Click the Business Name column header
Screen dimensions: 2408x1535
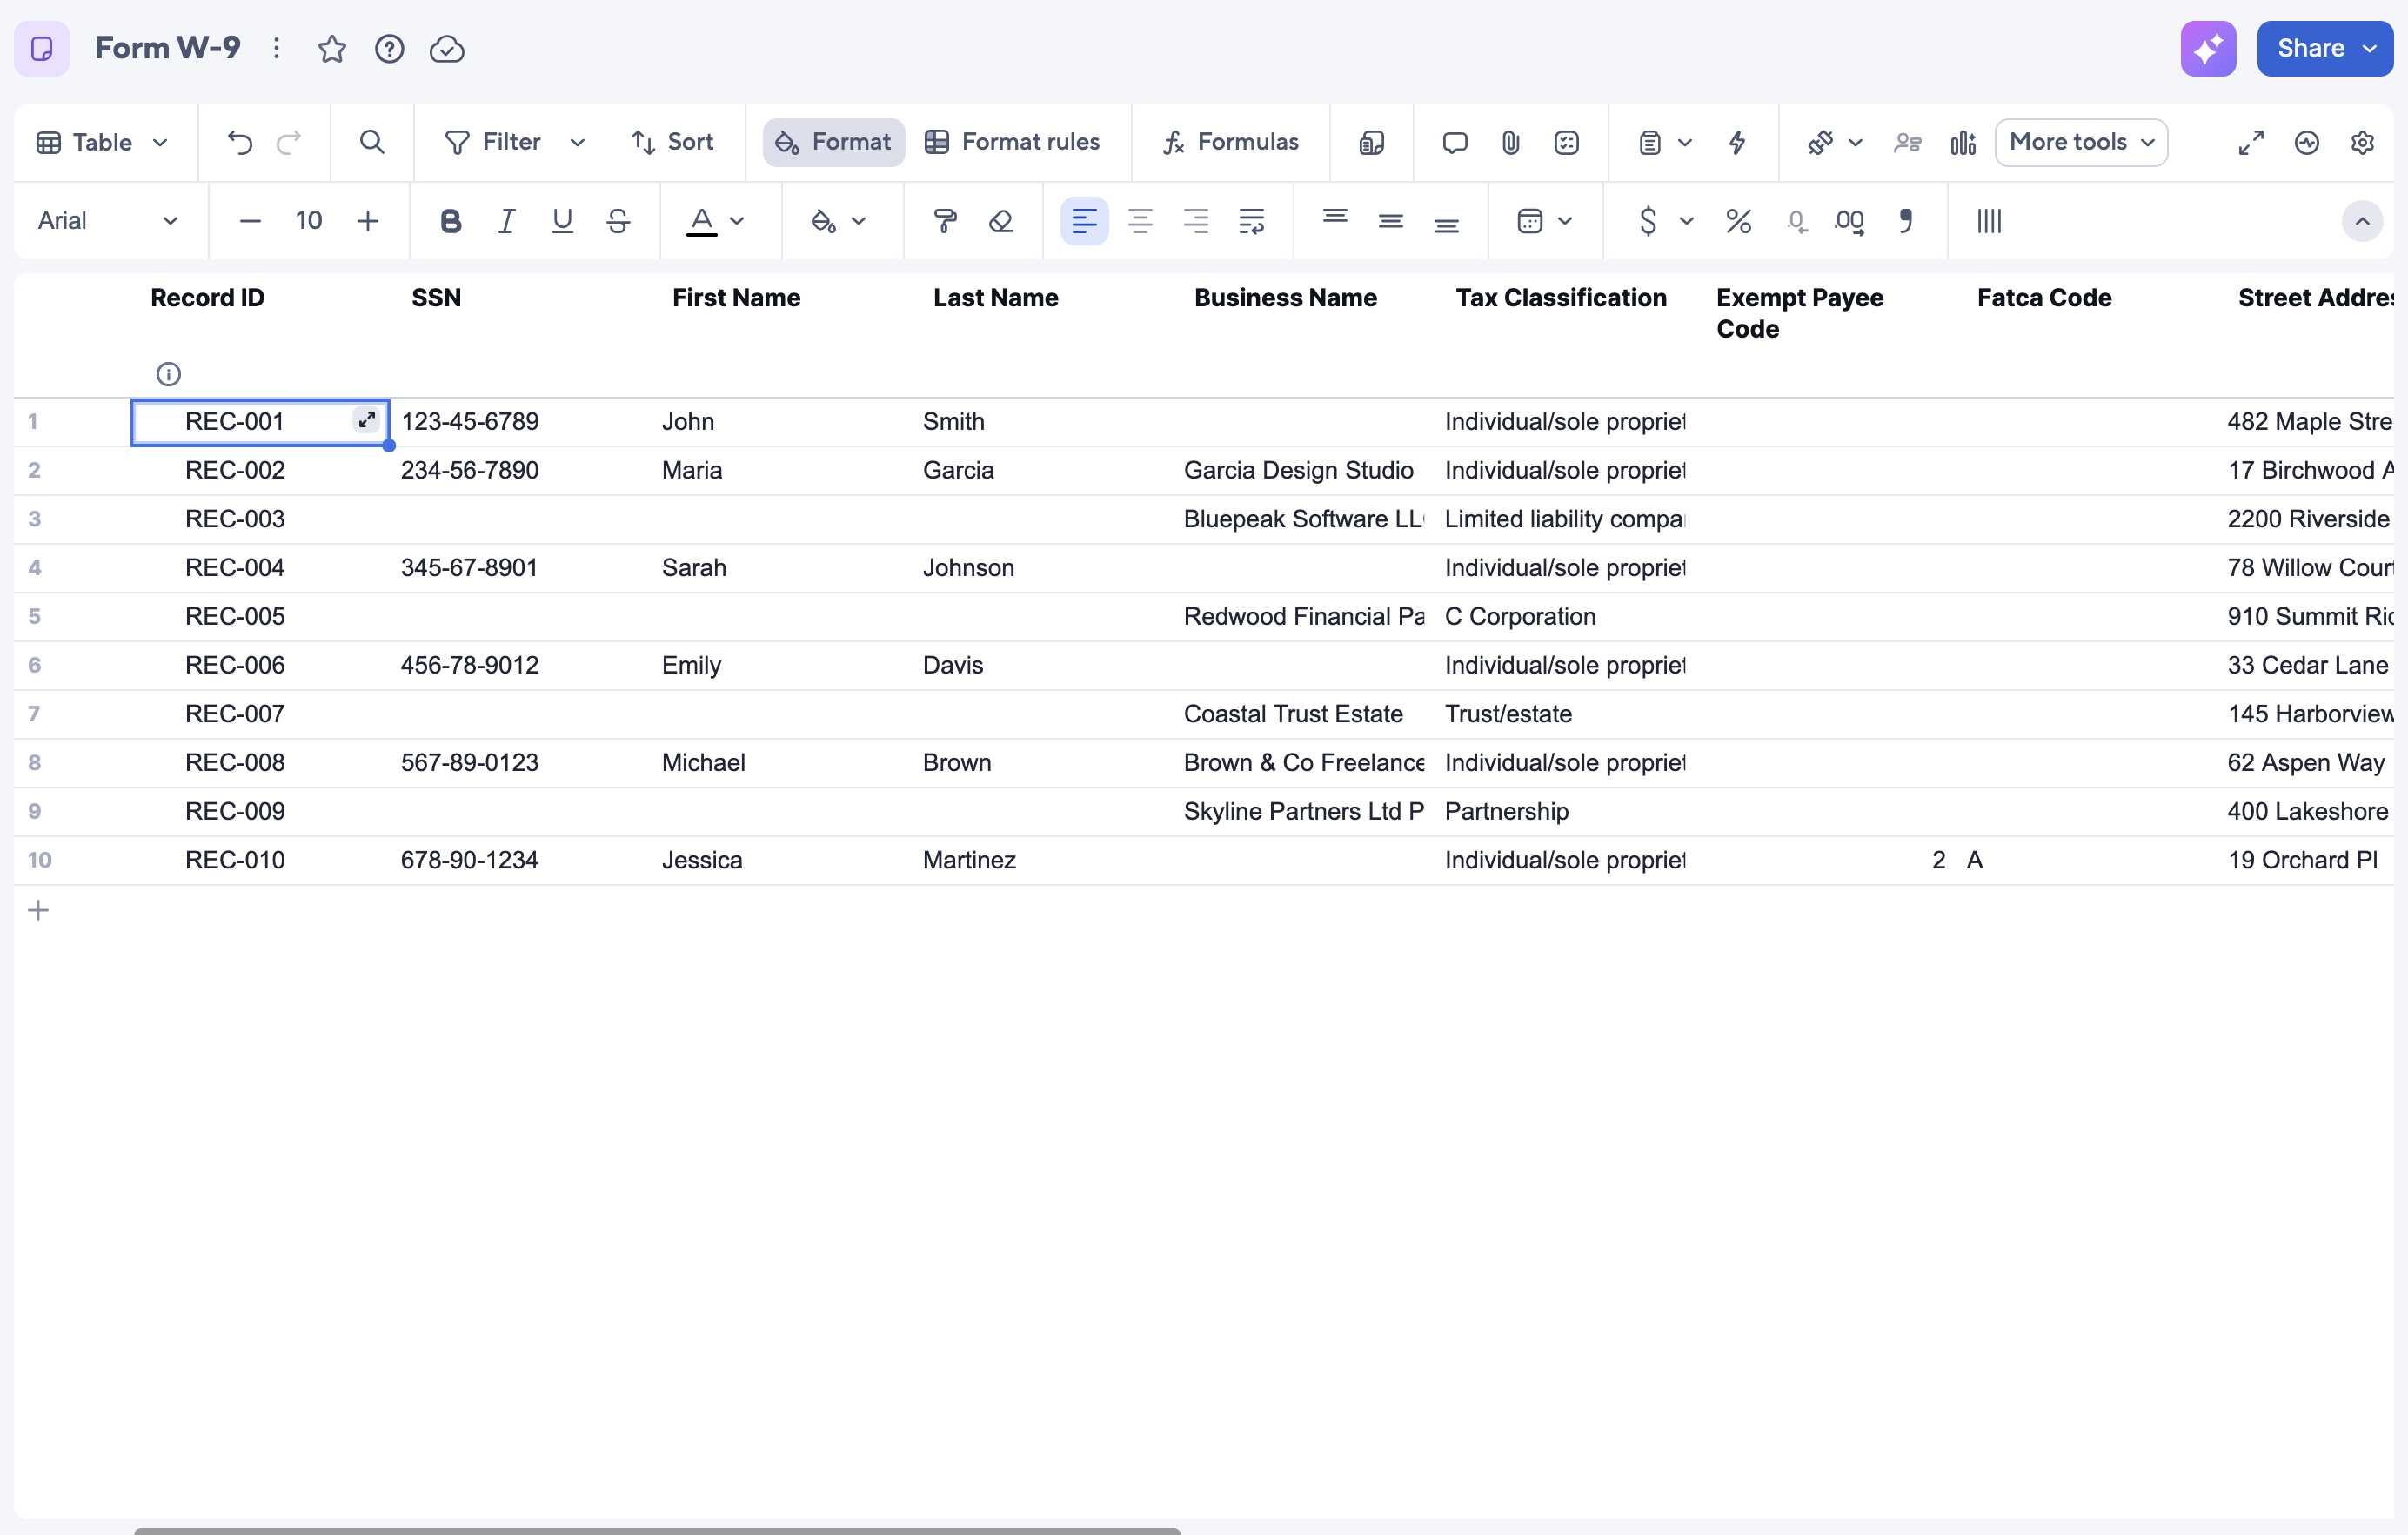coord(1285,298)
